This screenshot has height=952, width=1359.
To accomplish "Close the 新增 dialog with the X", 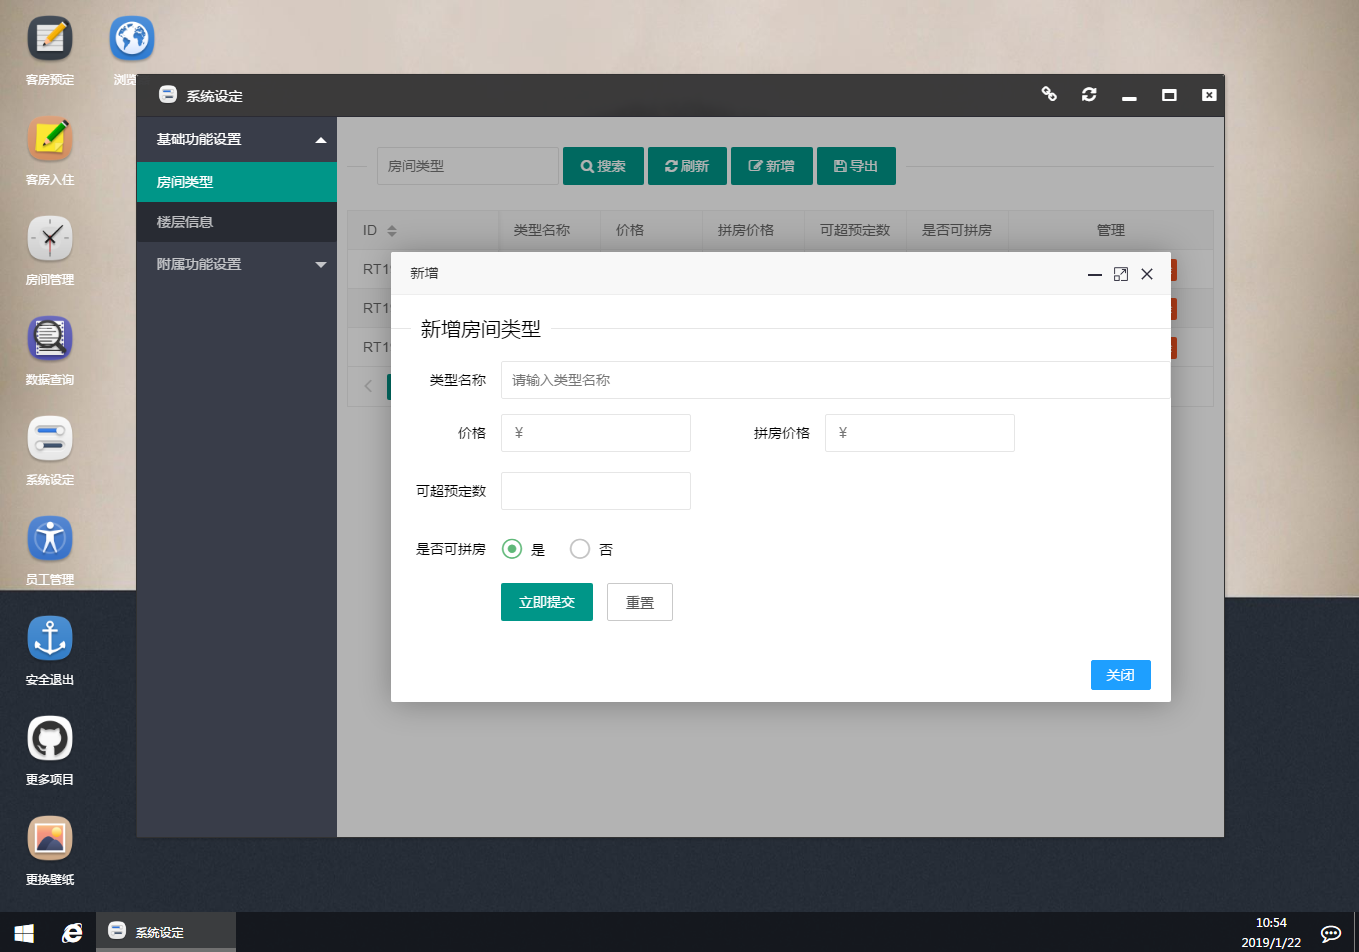I will click(x=1147, y=274).
